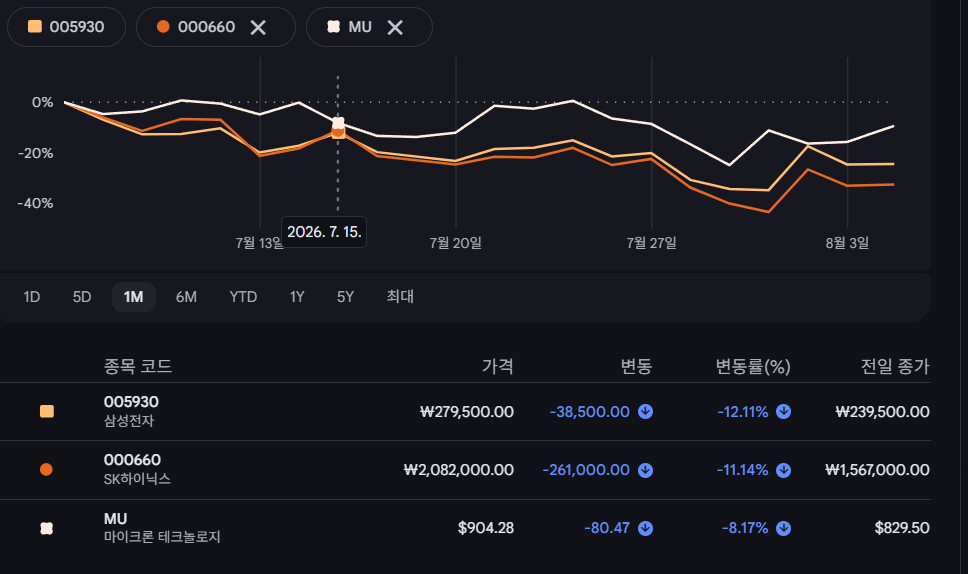Image resolution: width=968 pixels, height=574 pixels.
Task: Click orange circle swatch in 000660 chip
Action: click(163, 27)
